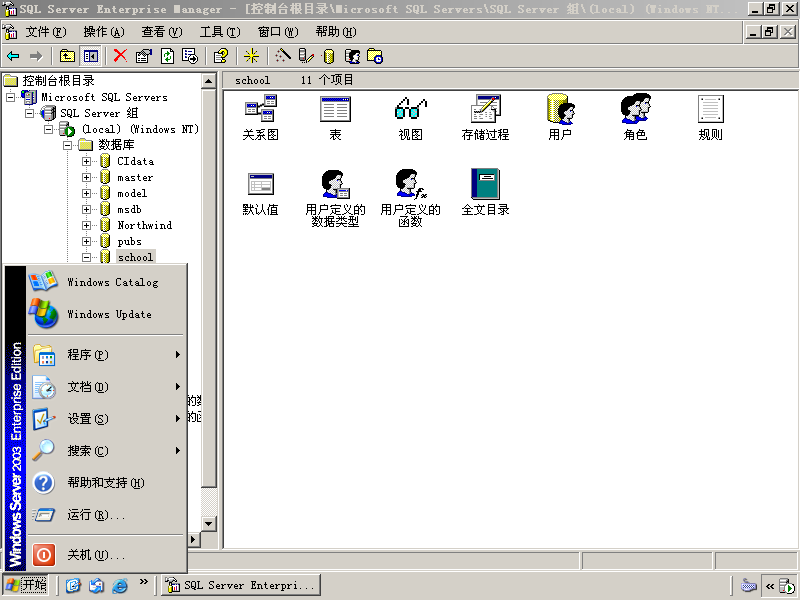Click the Refresh toolbar icon

(167, 56)
